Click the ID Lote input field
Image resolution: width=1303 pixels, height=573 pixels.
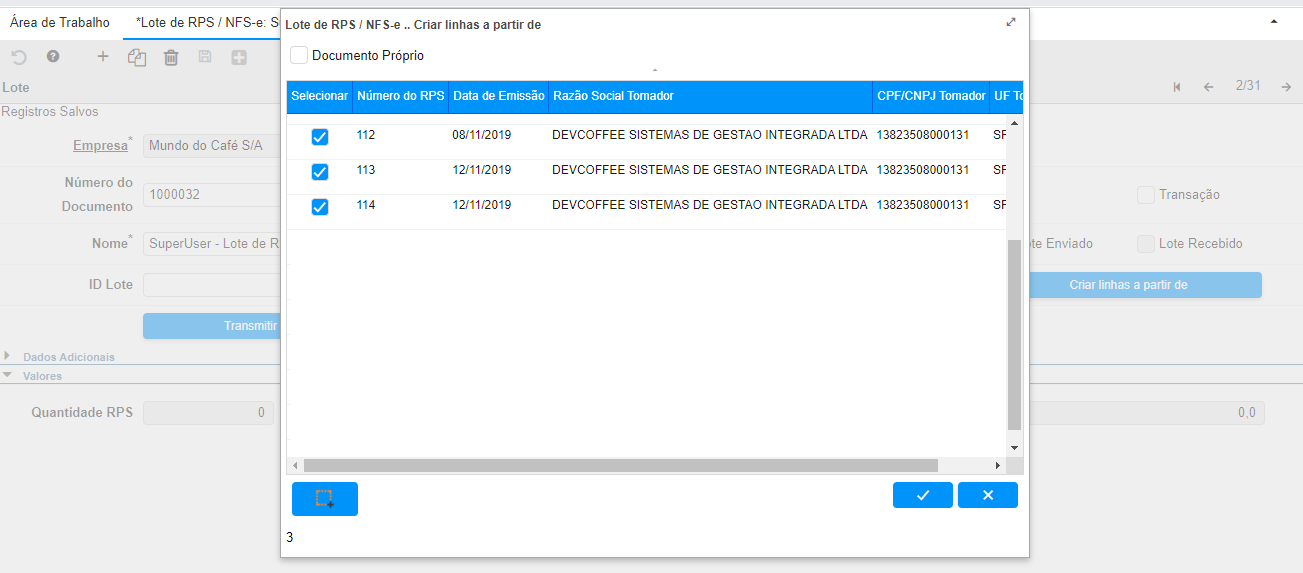[x=211, y=285]
